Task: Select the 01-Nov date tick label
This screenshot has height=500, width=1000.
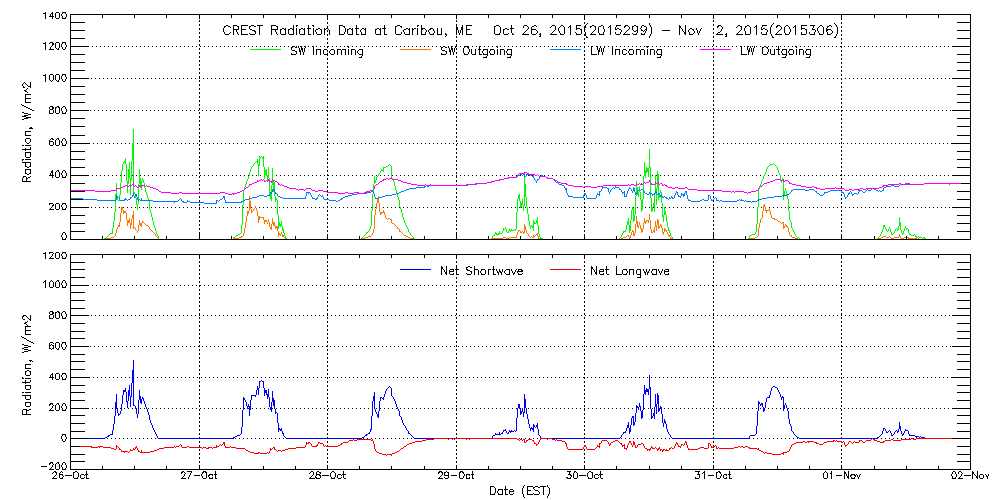Action: [842, 478]
